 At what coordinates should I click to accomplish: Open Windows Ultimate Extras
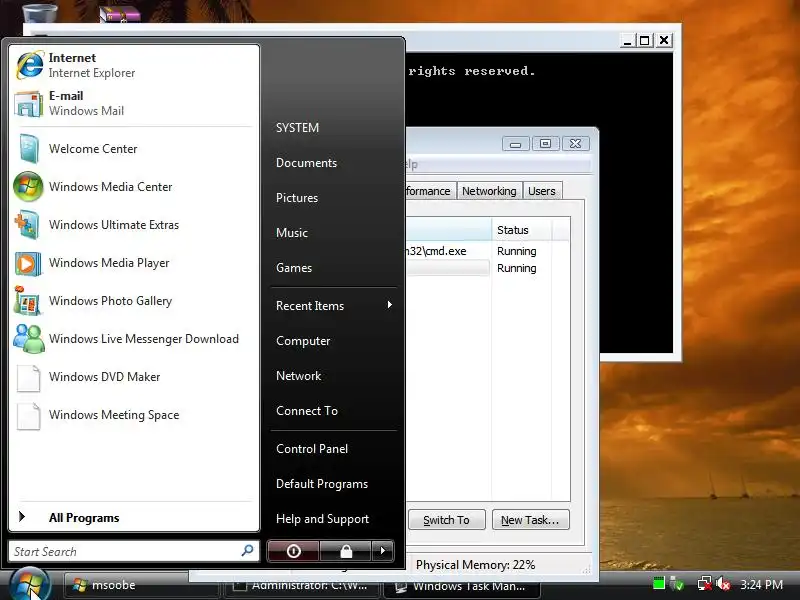click(134, 224)
